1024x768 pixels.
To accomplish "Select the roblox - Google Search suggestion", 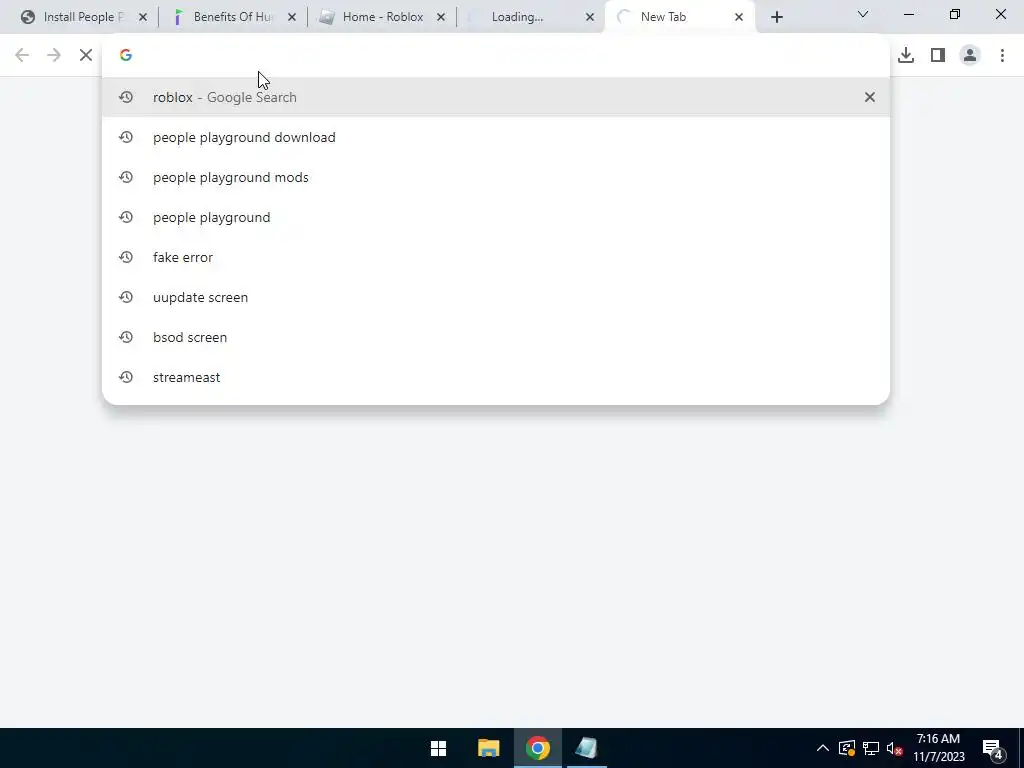I will coord(496,97).
